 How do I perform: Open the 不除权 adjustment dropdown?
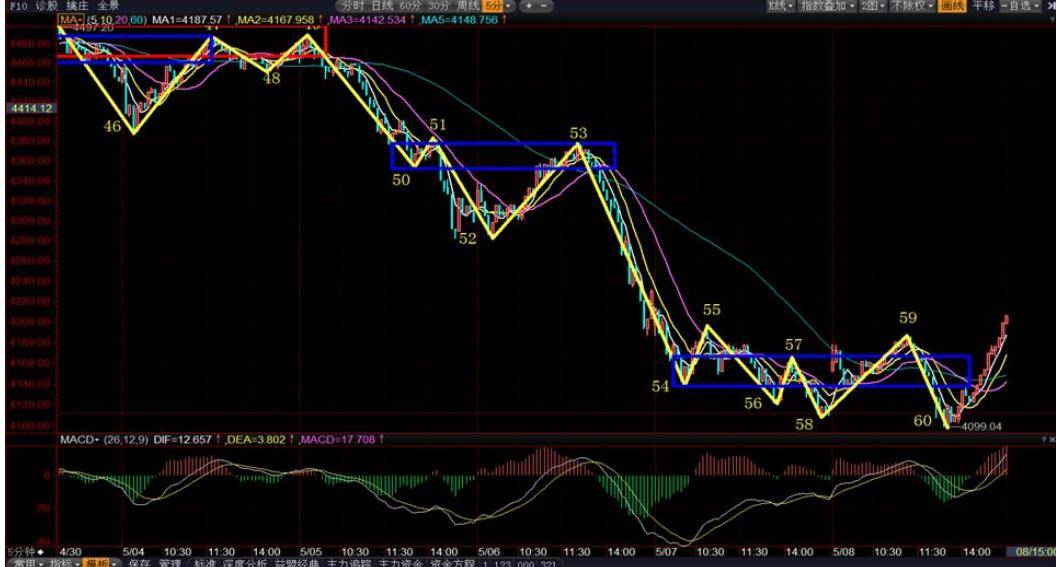(913, 6)
